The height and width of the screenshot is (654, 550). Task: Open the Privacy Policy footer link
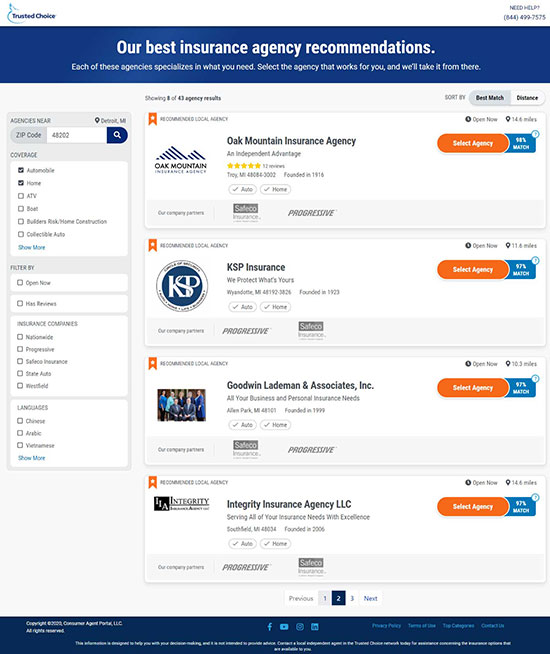coord(387,626)
